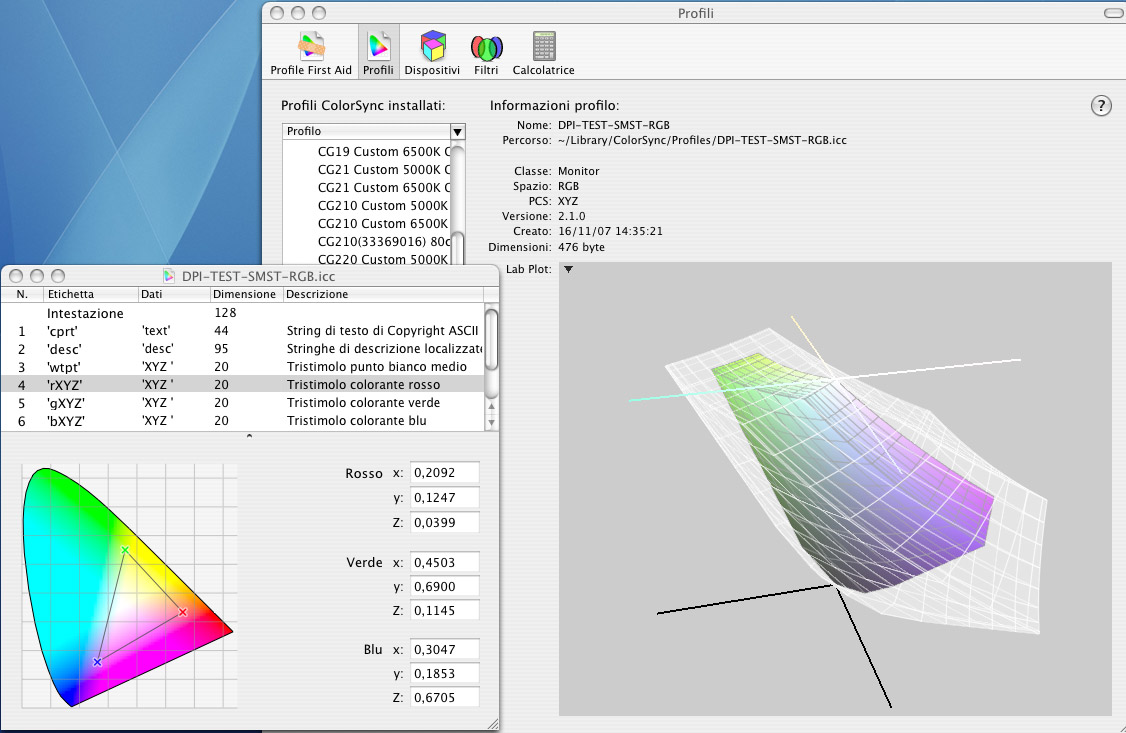Click the Rosso Z value field
This screenshot has width=1126, height=733.
(x=445, y=523)
